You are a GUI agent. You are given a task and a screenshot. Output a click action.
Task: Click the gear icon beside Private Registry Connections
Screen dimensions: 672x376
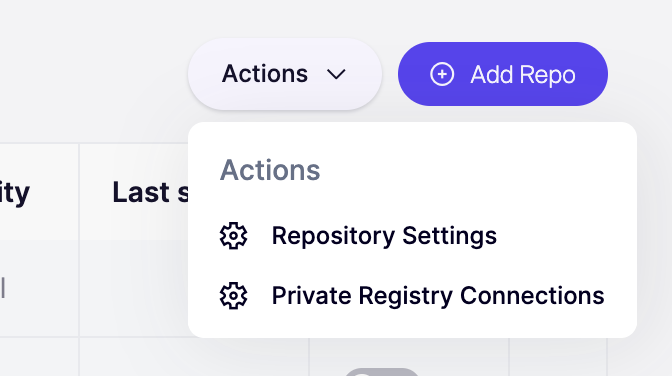click(x=234, y=295)
